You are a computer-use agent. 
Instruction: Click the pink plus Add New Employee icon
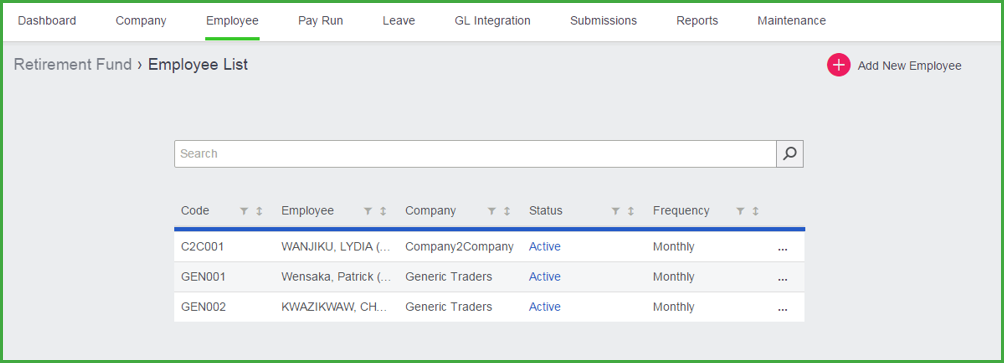838,65
